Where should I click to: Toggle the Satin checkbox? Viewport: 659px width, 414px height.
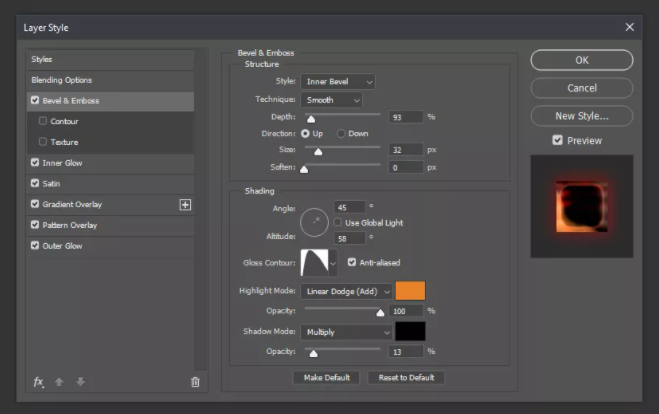point(35,183)
